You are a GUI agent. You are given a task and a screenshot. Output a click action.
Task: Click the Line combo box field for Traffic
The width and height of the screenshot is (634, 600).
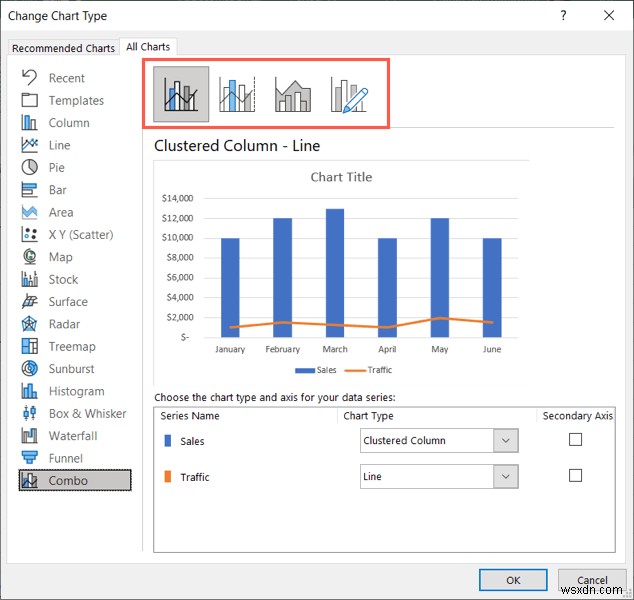(439, 476)
